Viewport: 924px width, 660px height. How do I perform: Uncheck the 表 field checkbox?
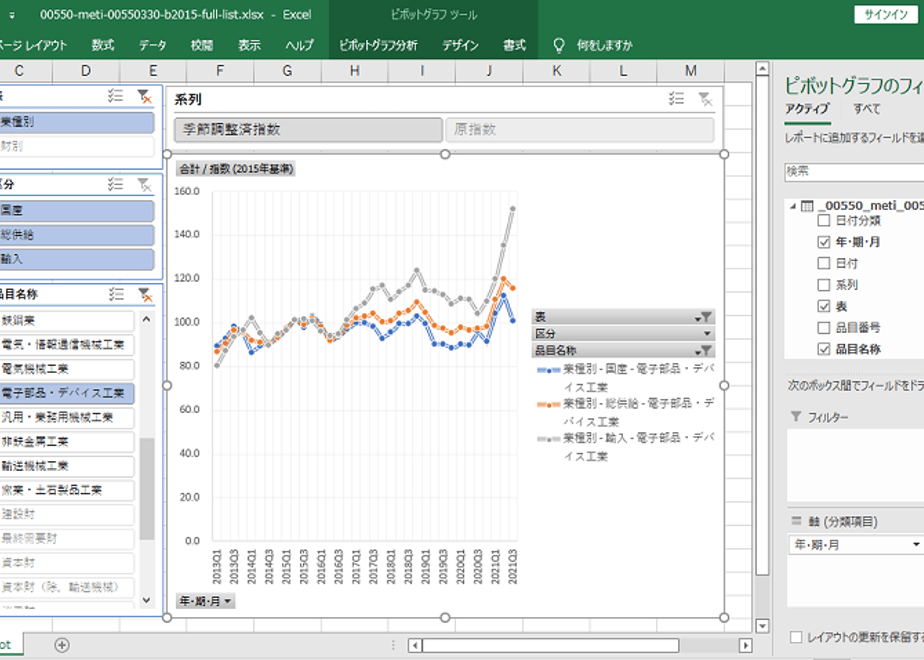coord(824,306)
